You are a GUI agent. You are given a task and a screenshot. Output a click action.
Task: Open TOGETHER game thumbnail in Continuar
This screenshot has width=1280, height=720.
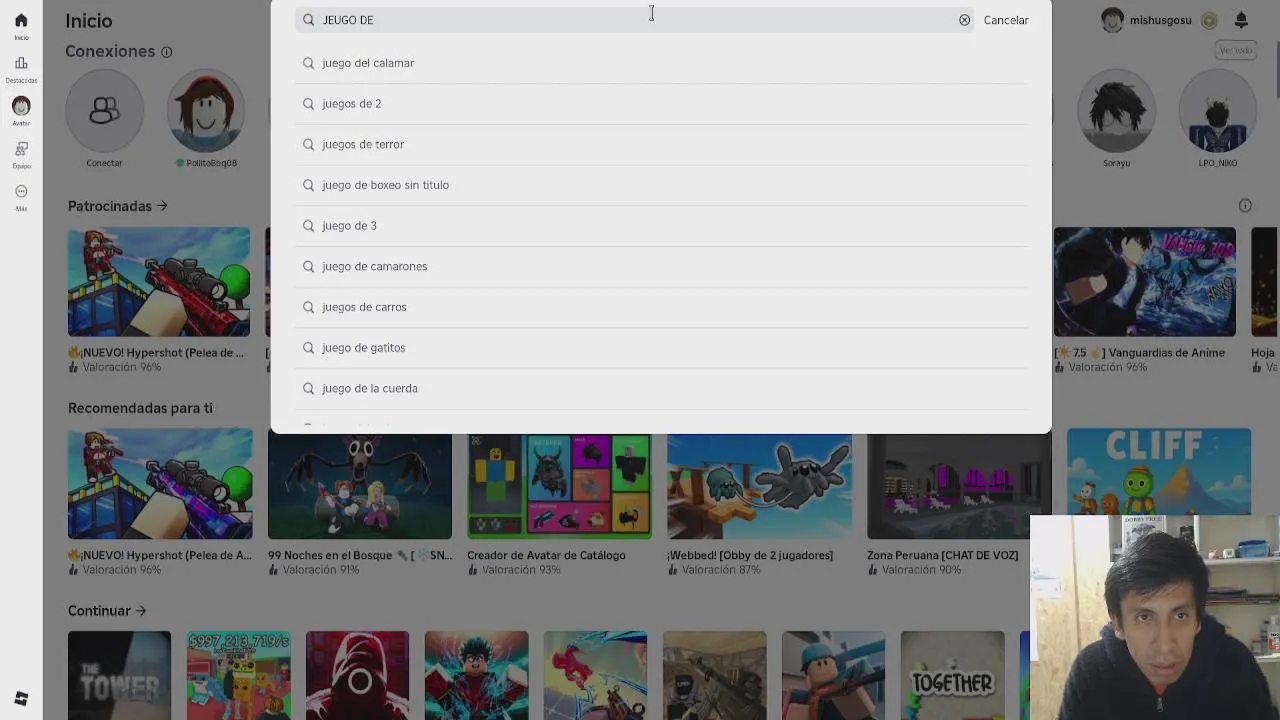point(952,675)
